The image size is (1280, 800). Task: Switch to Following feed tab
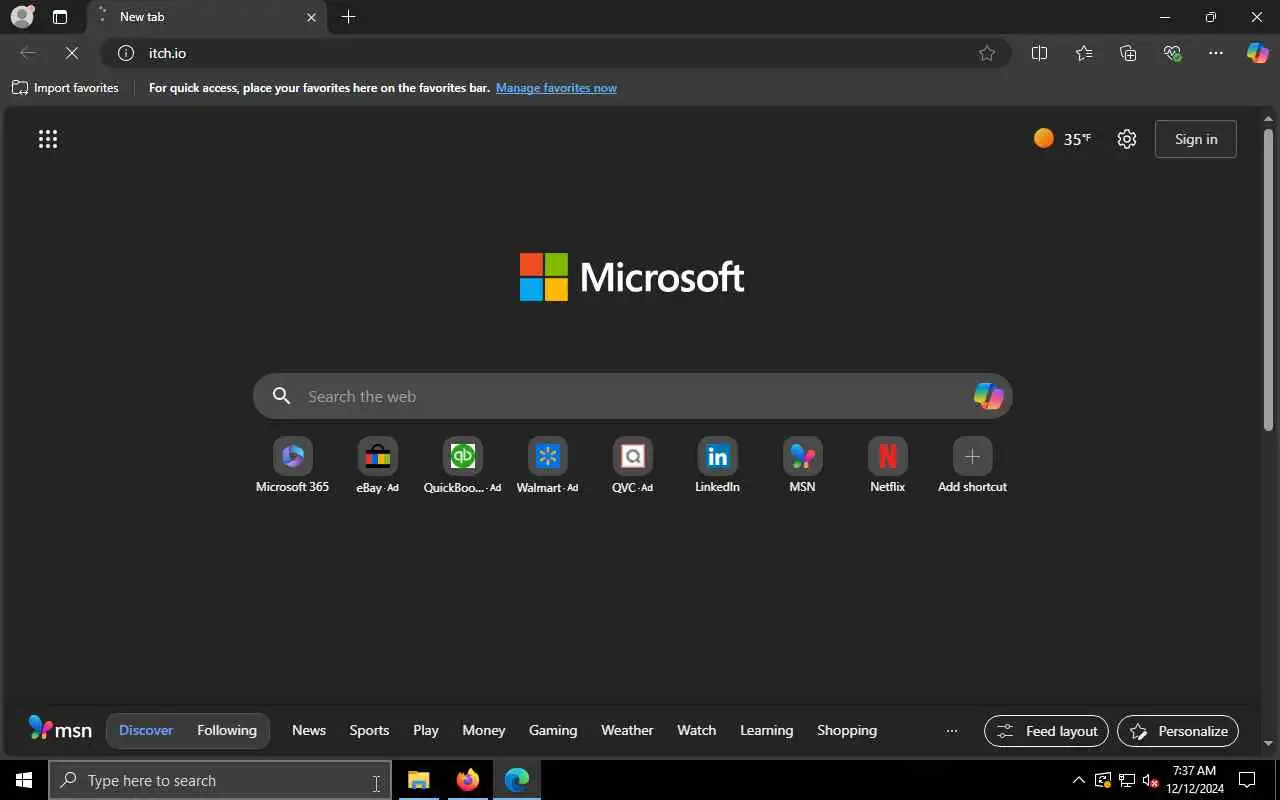click(227, 730)
